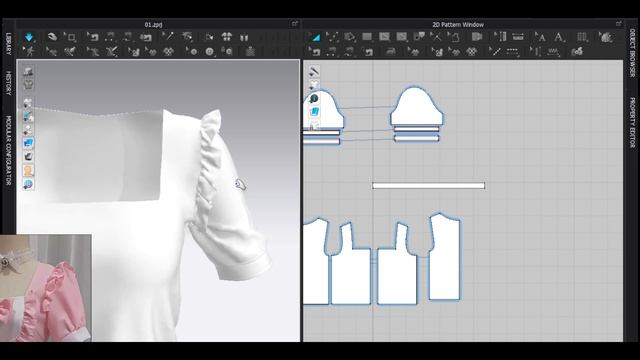Toggle the blue highlighted display icon in 3D sidebar
640x360 pixels.
click(28, 143)
